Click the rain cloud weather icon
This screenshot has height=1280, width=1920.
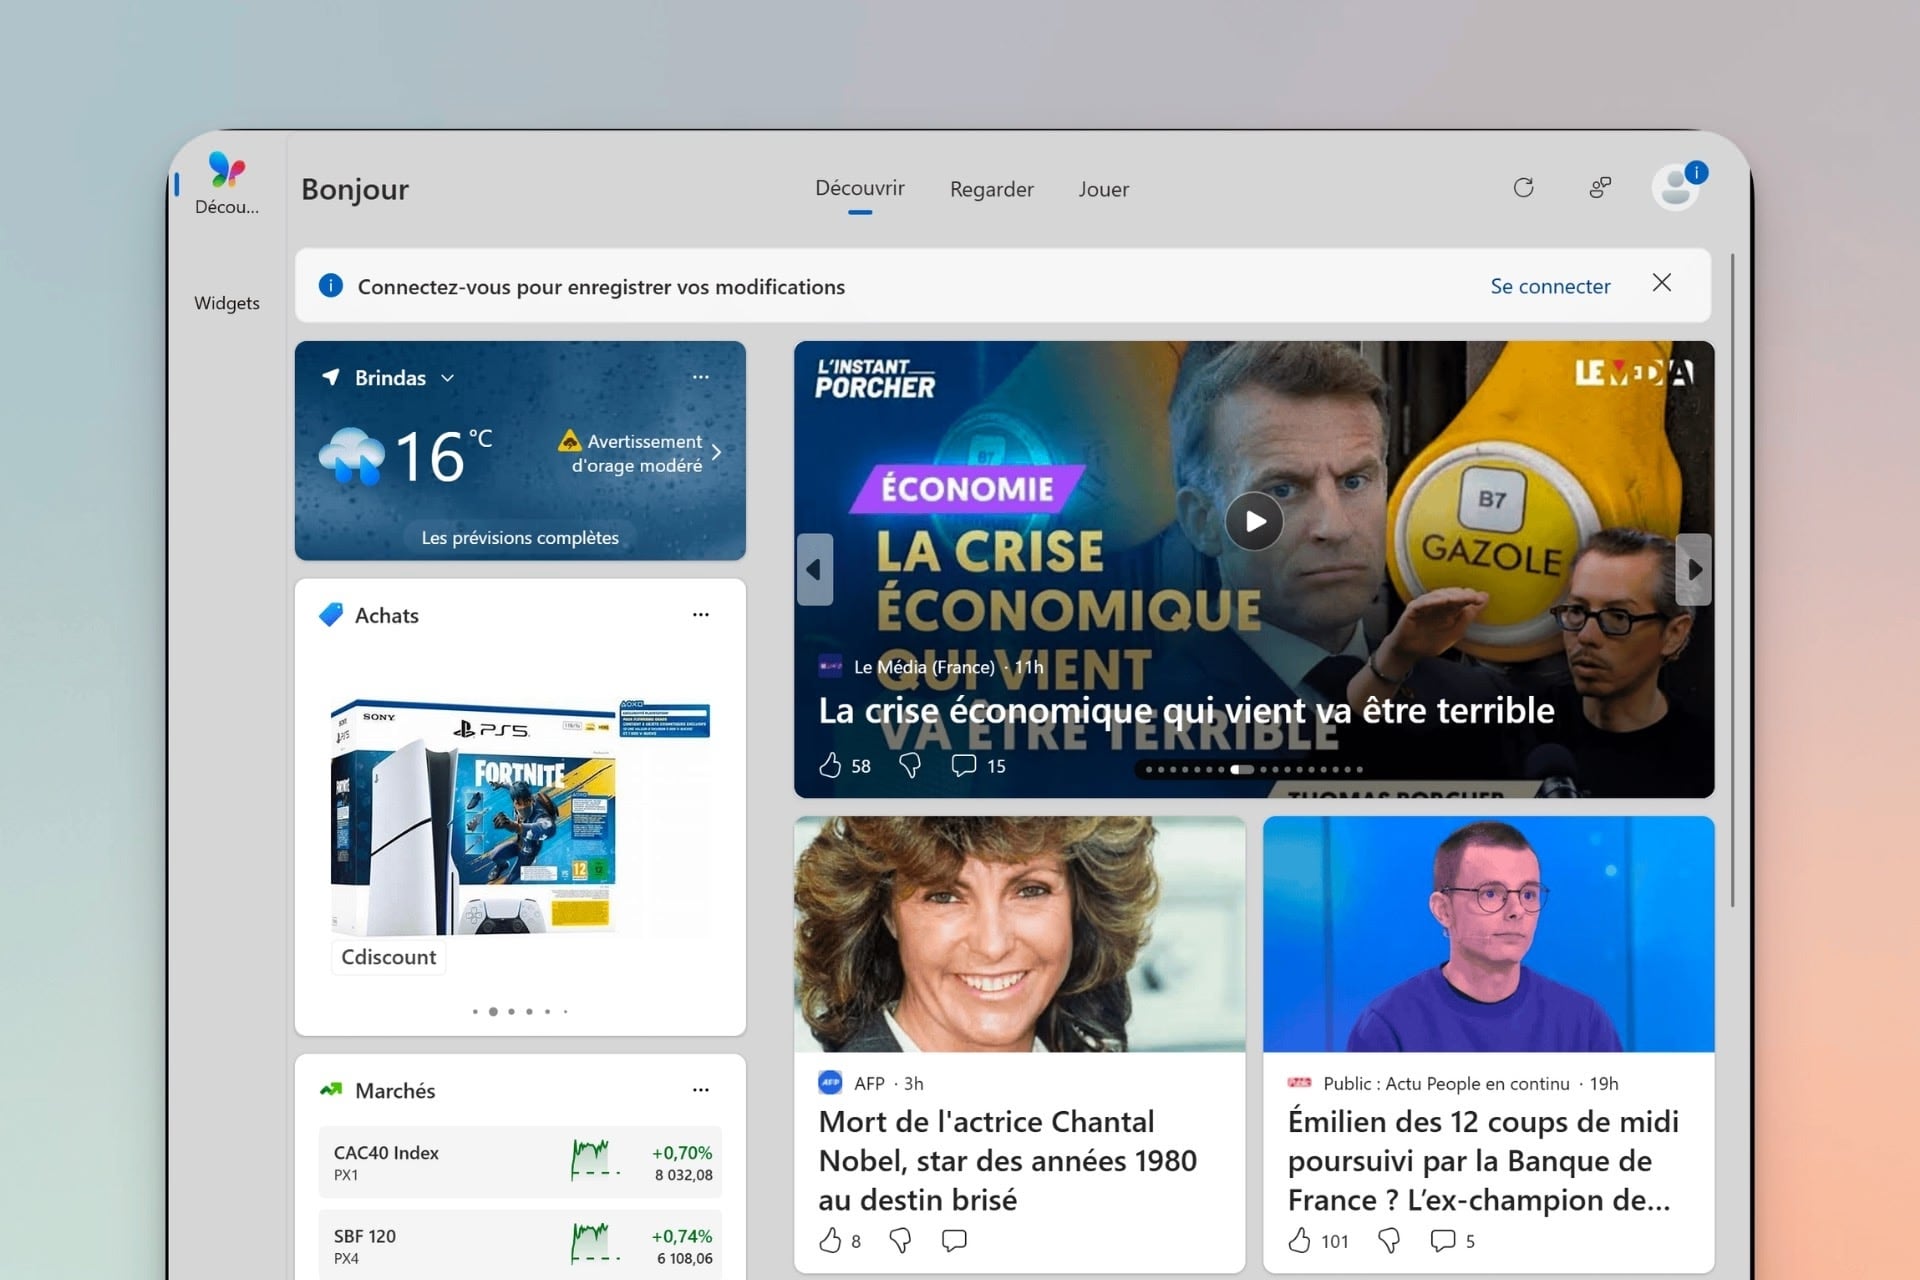(x=351, y=456)
